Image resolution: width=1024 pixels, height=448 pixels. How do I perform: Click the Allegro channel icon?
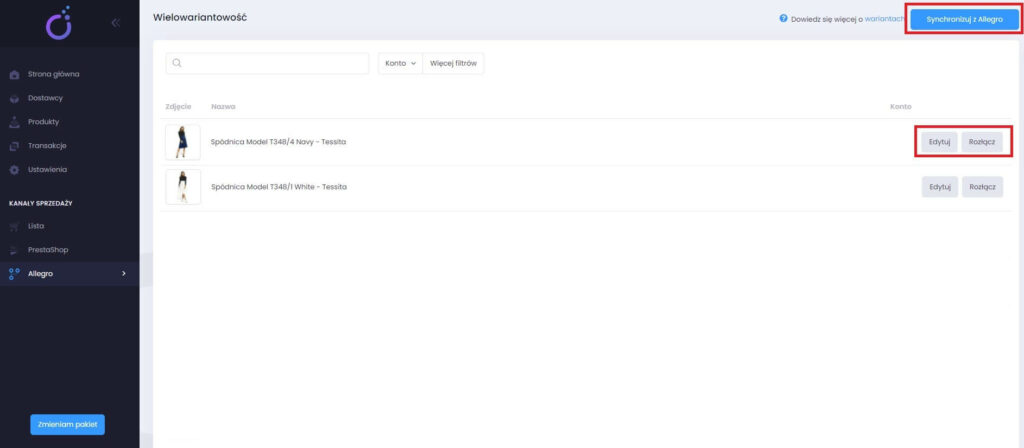pyautogui.click(x=14, y=274)
